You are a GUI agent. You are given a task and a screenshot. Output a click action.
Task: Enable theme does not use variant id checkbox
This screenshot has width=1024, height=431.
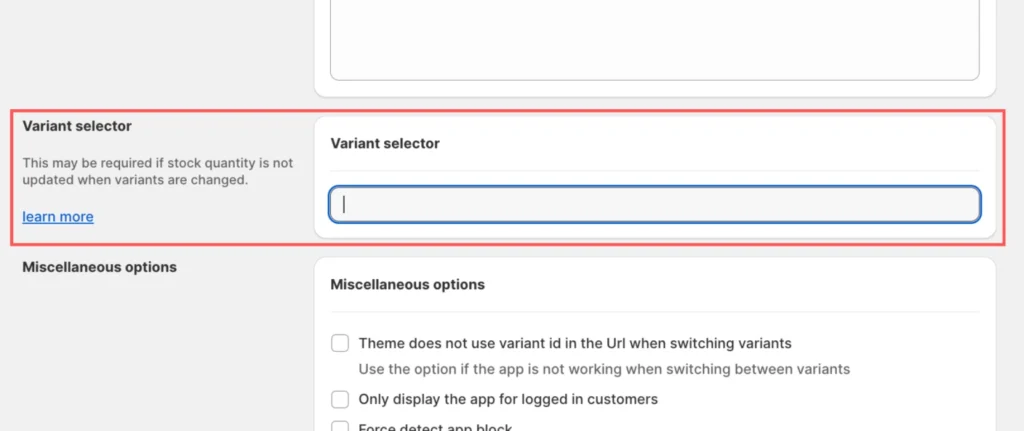(340, 343)
